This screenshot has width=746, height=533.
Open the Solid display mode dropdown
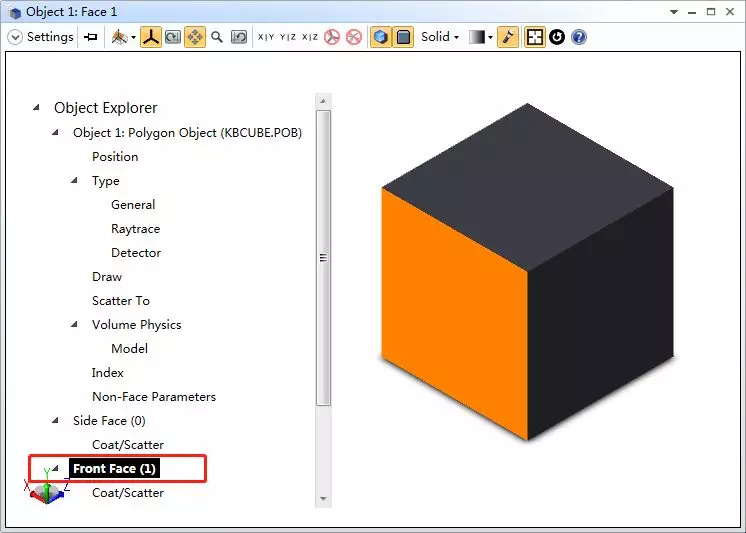tap(440, 37)
